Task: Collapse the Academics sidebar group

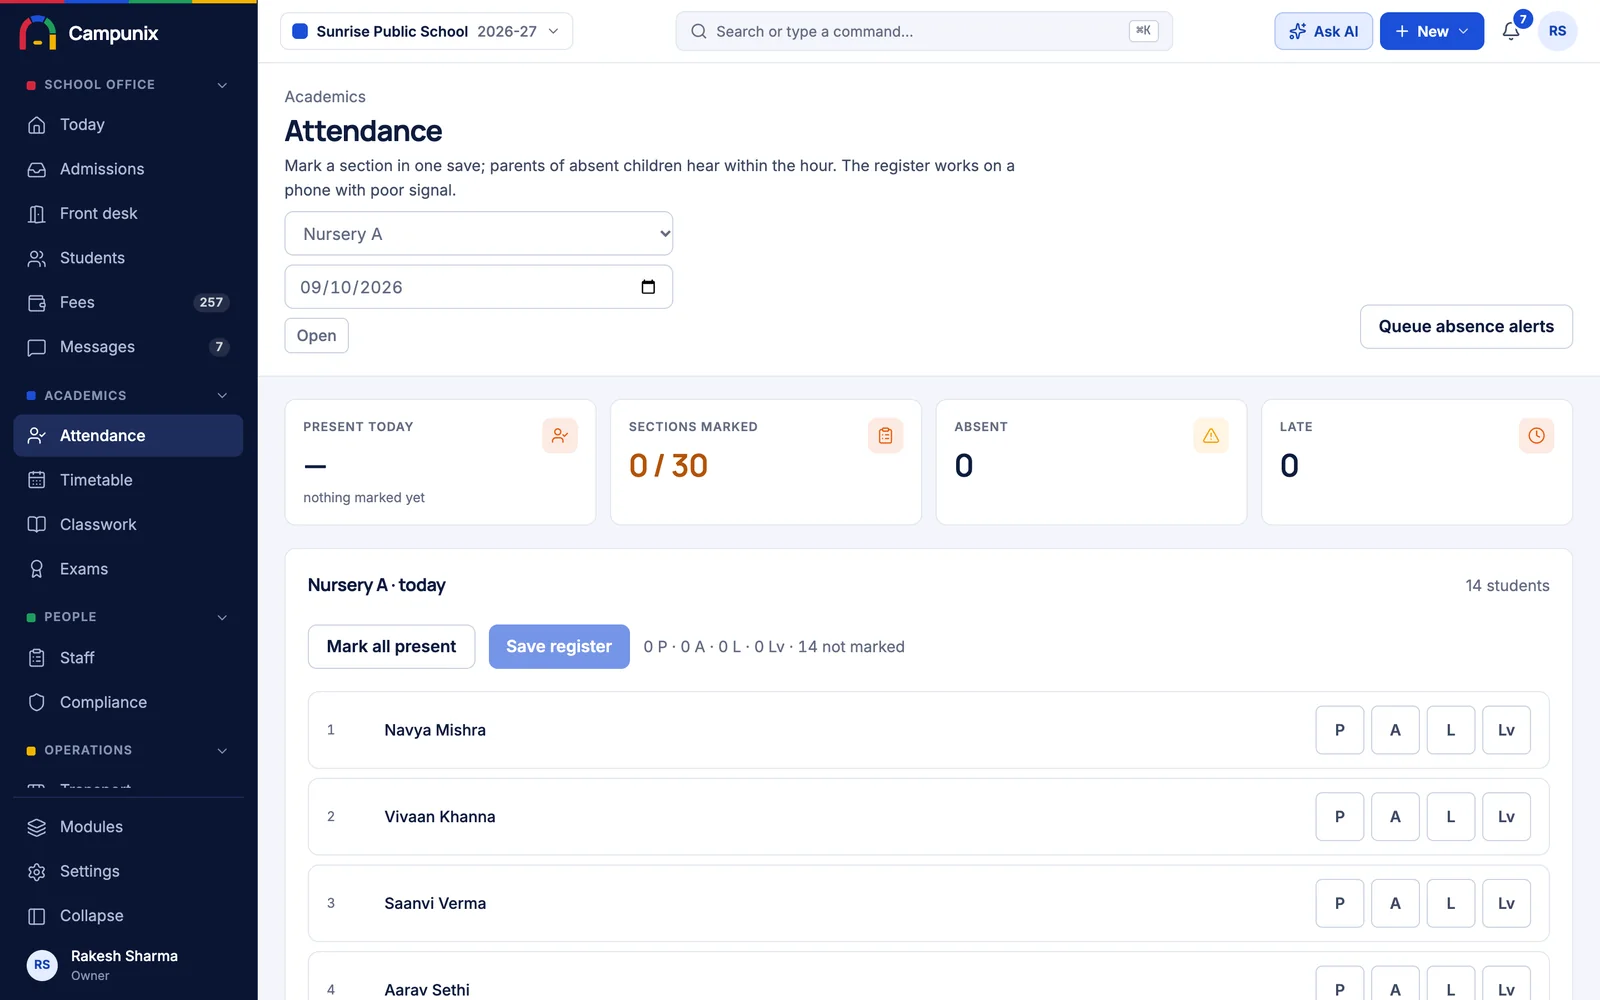Action: point(222,396)
